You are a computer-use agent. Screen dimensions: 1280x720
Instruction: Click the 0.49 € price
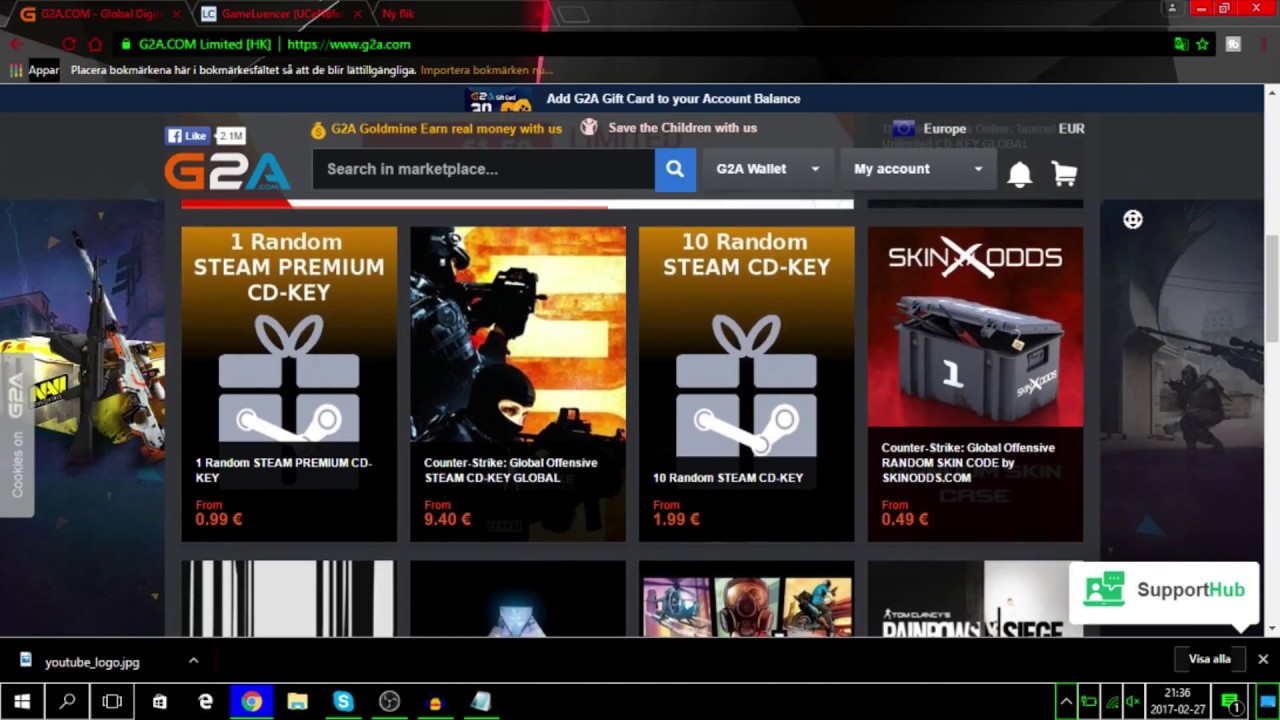click(905, 519)
